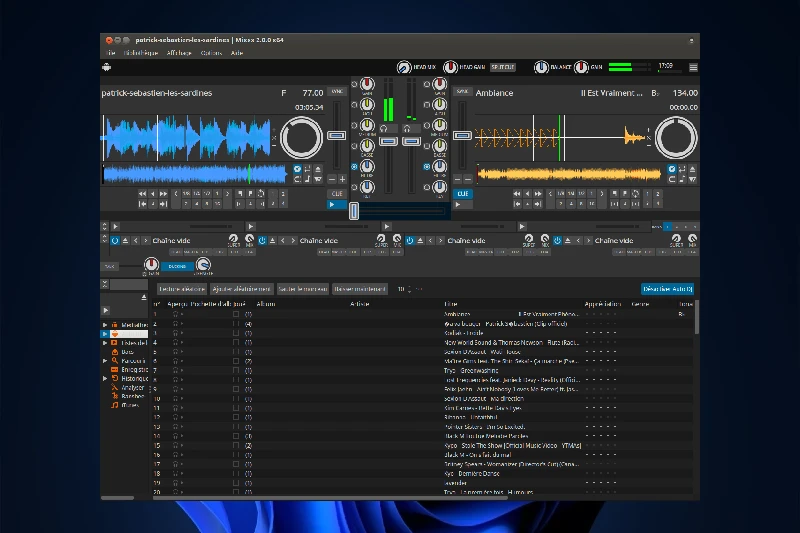This screenshot has width=800, height=533.
Task: Select the Analyser item in library sidebar
Action: tap(133, 387)
